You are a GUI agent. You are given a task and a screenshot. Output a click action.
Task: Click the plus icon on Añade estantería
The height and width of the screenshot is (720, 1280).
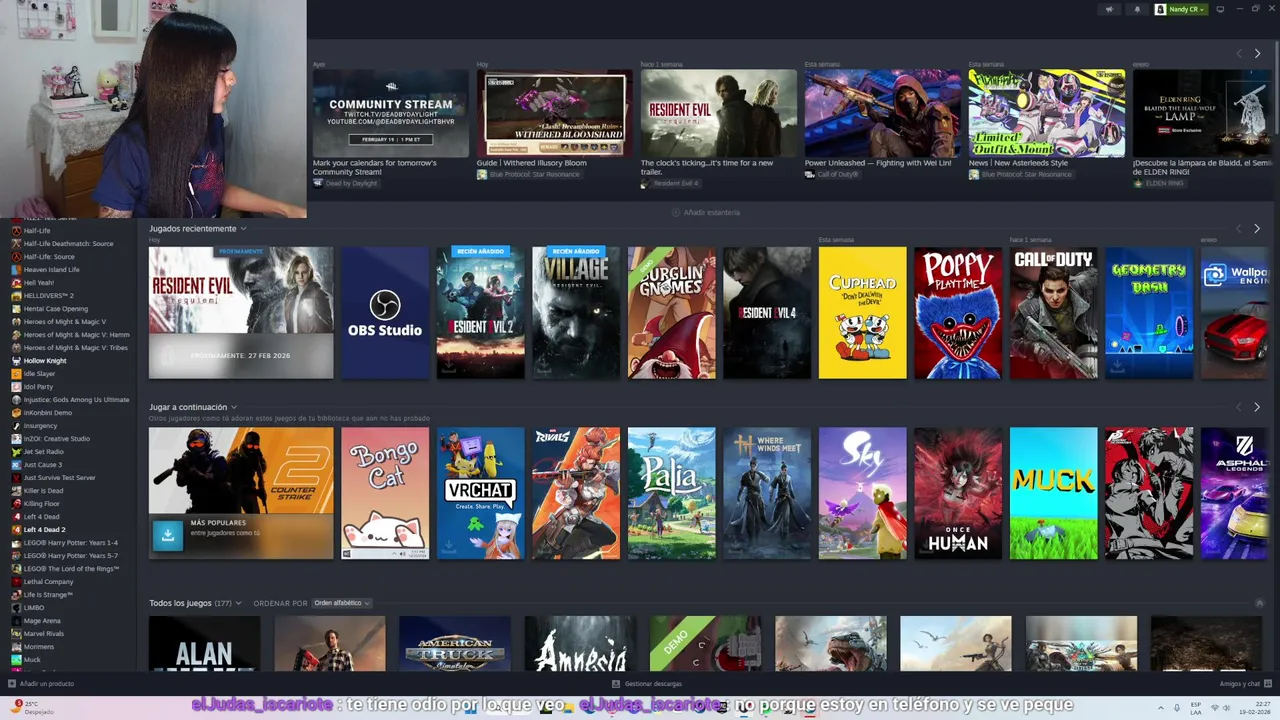click(676, 213)
